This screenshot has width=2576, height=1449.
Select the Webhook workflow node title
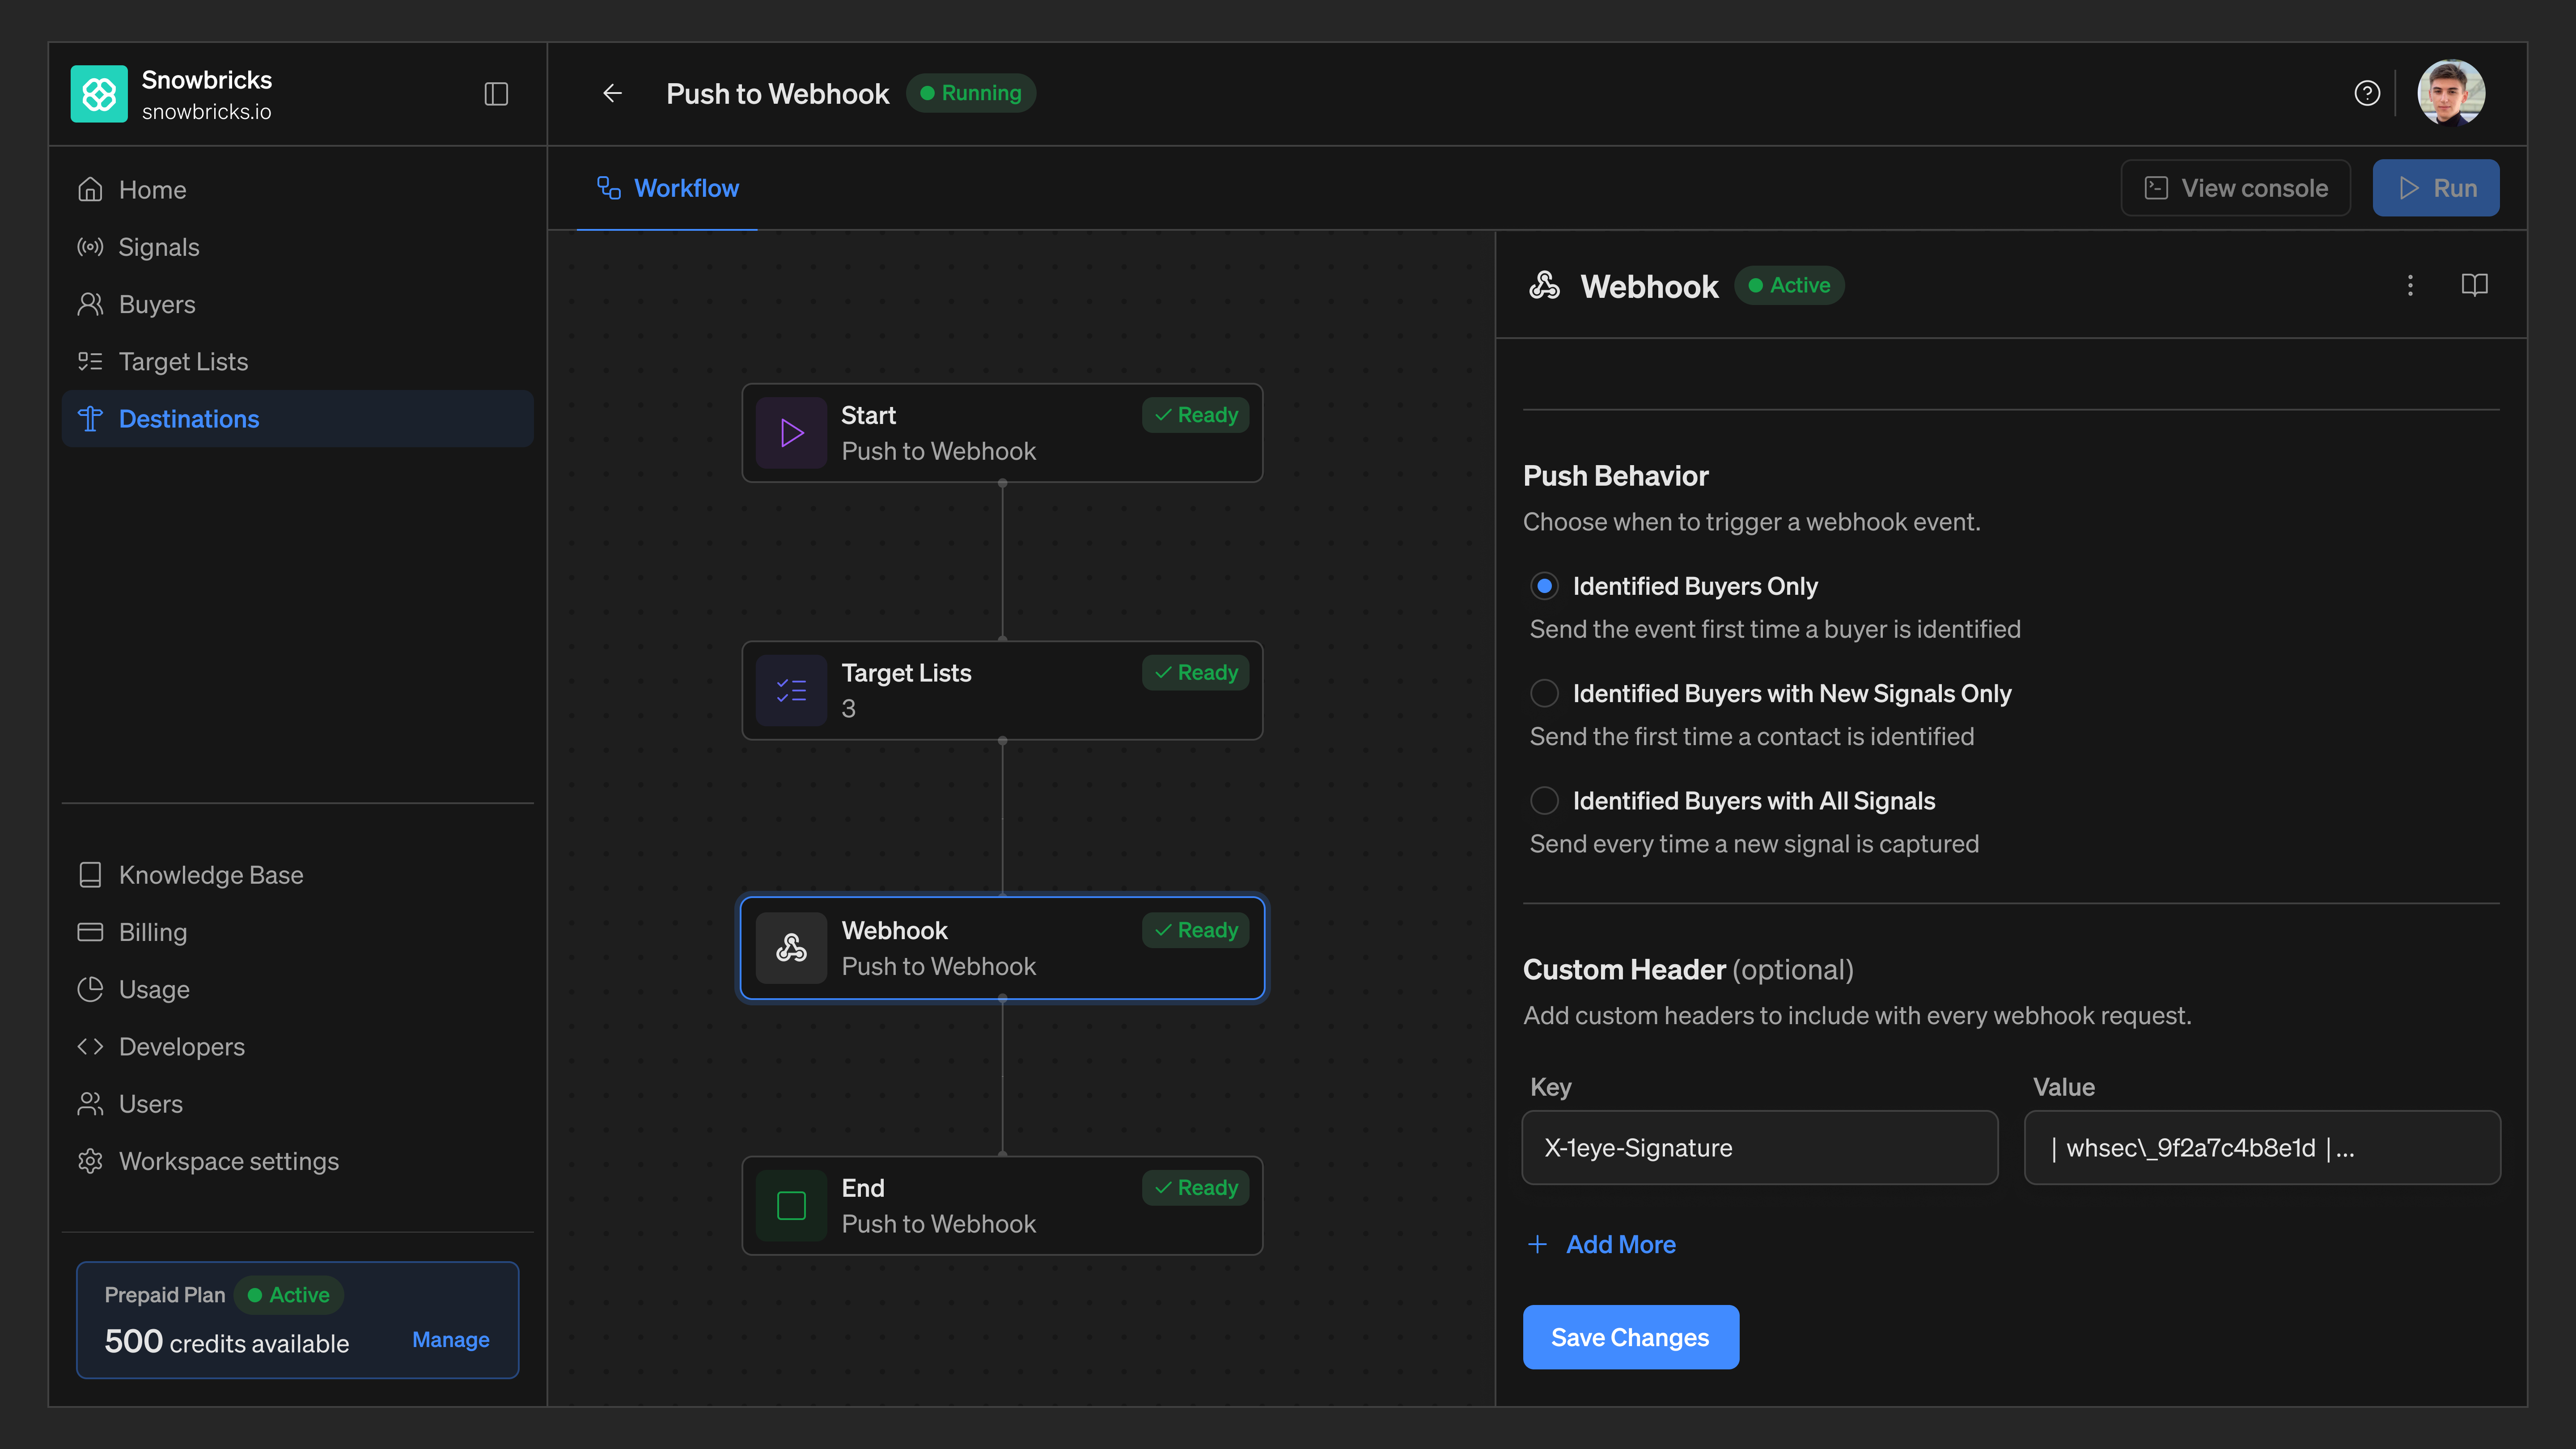tap(894, 930)
